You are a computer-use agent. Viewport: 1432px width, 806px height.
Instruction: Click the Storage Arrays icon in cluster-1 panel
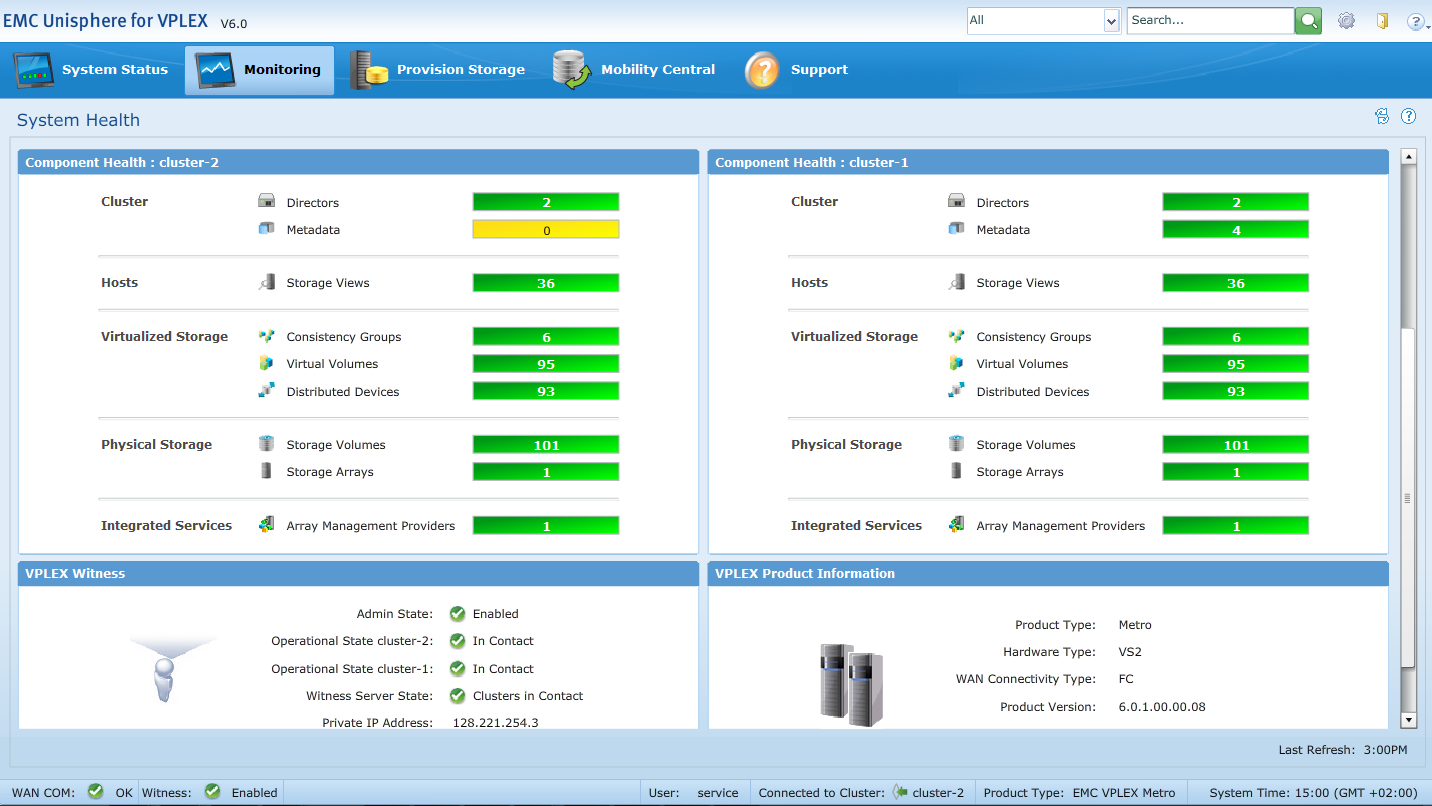coord(957,470)
